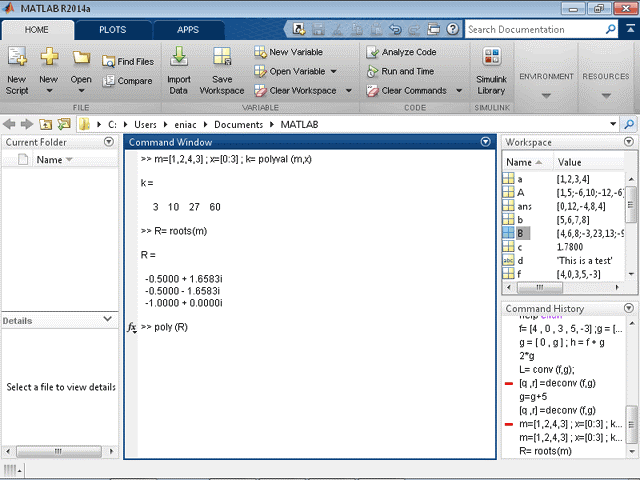Open Current Folder panel actions menu

pyautogui.click(x=109, y=142)
